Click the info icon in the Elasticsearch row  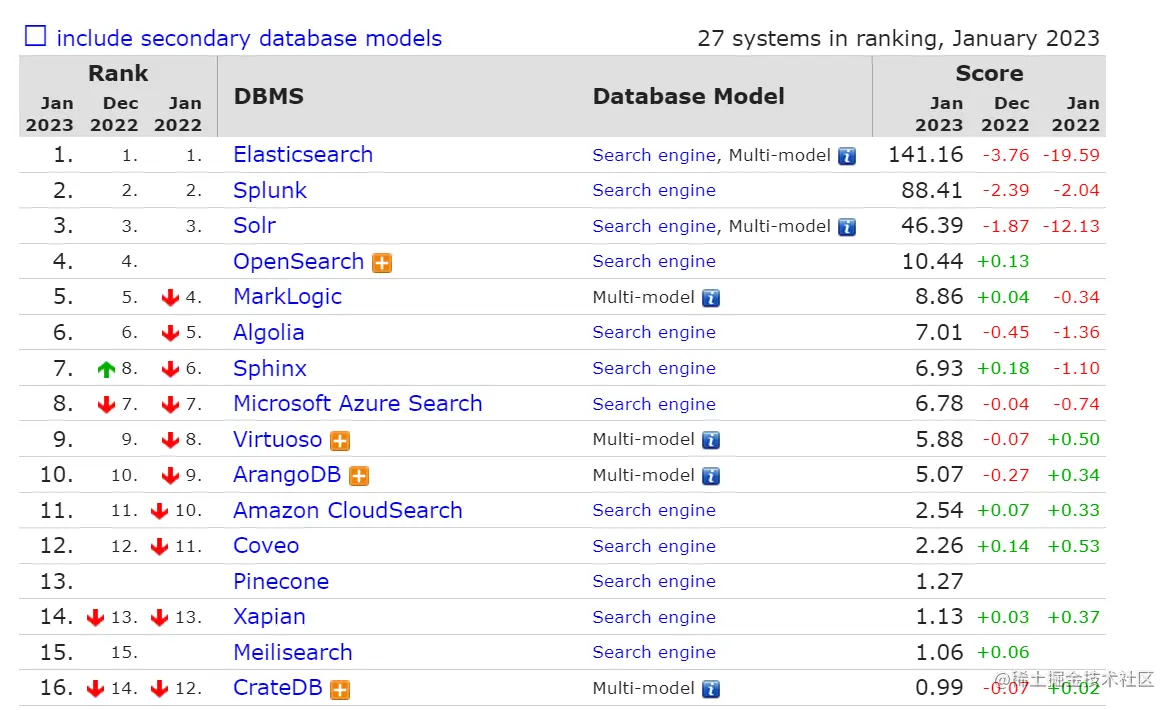coord(847,156)
